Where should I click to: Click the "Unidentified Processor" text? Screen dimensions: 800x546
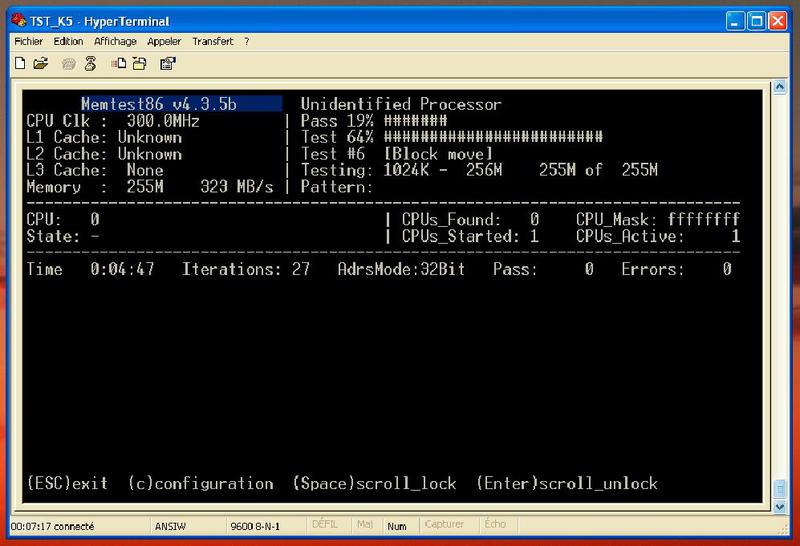[401, 104]
